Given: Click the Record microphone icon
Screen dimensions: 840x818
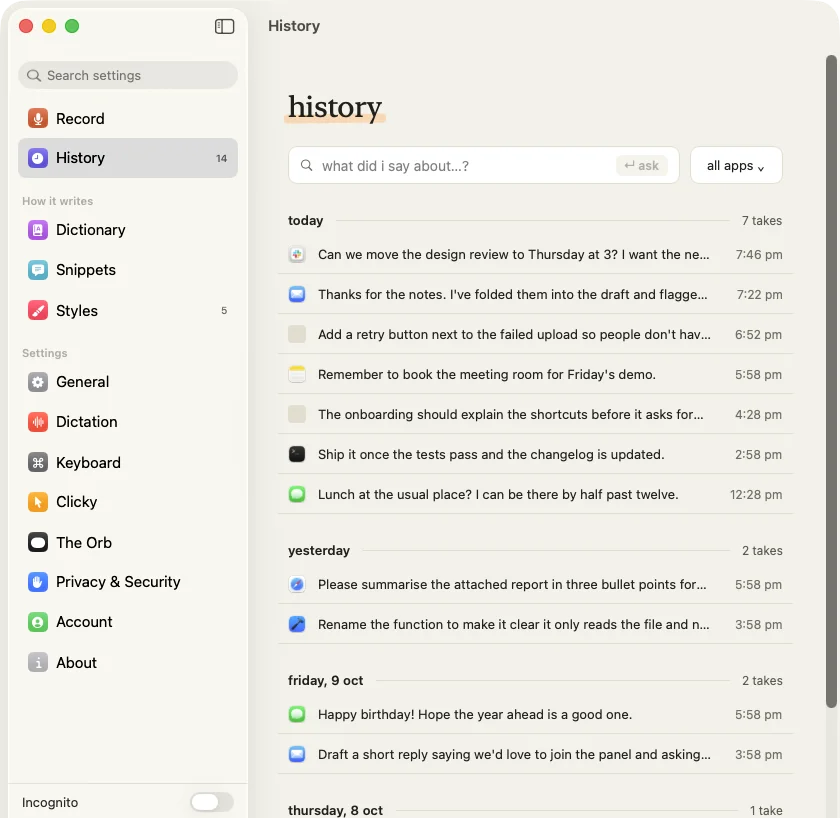Looking at the screenshot, I should pos(38,118).
